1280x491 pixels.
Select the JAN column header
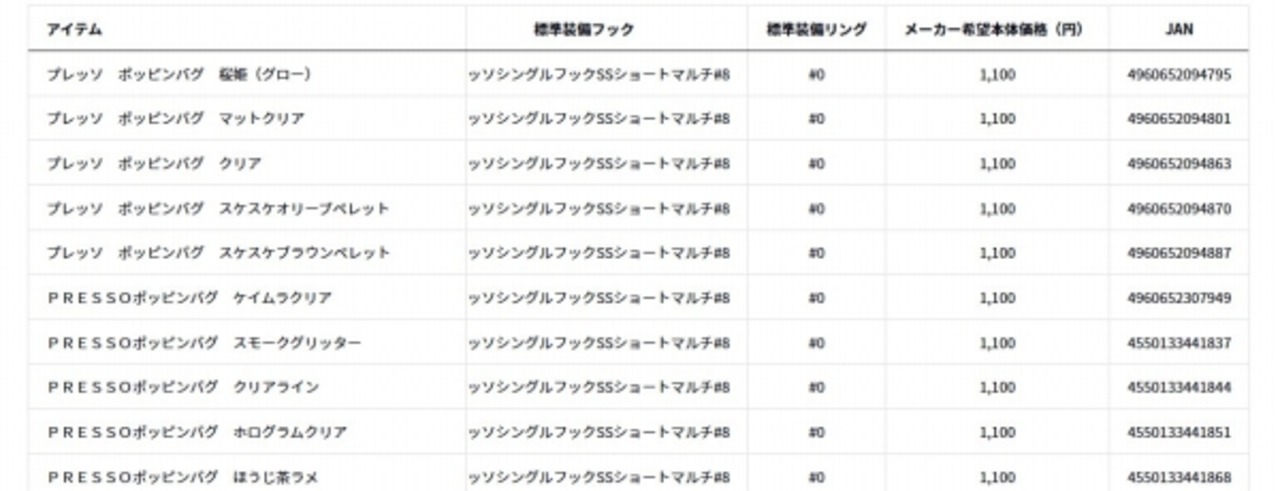(1179, 30)
